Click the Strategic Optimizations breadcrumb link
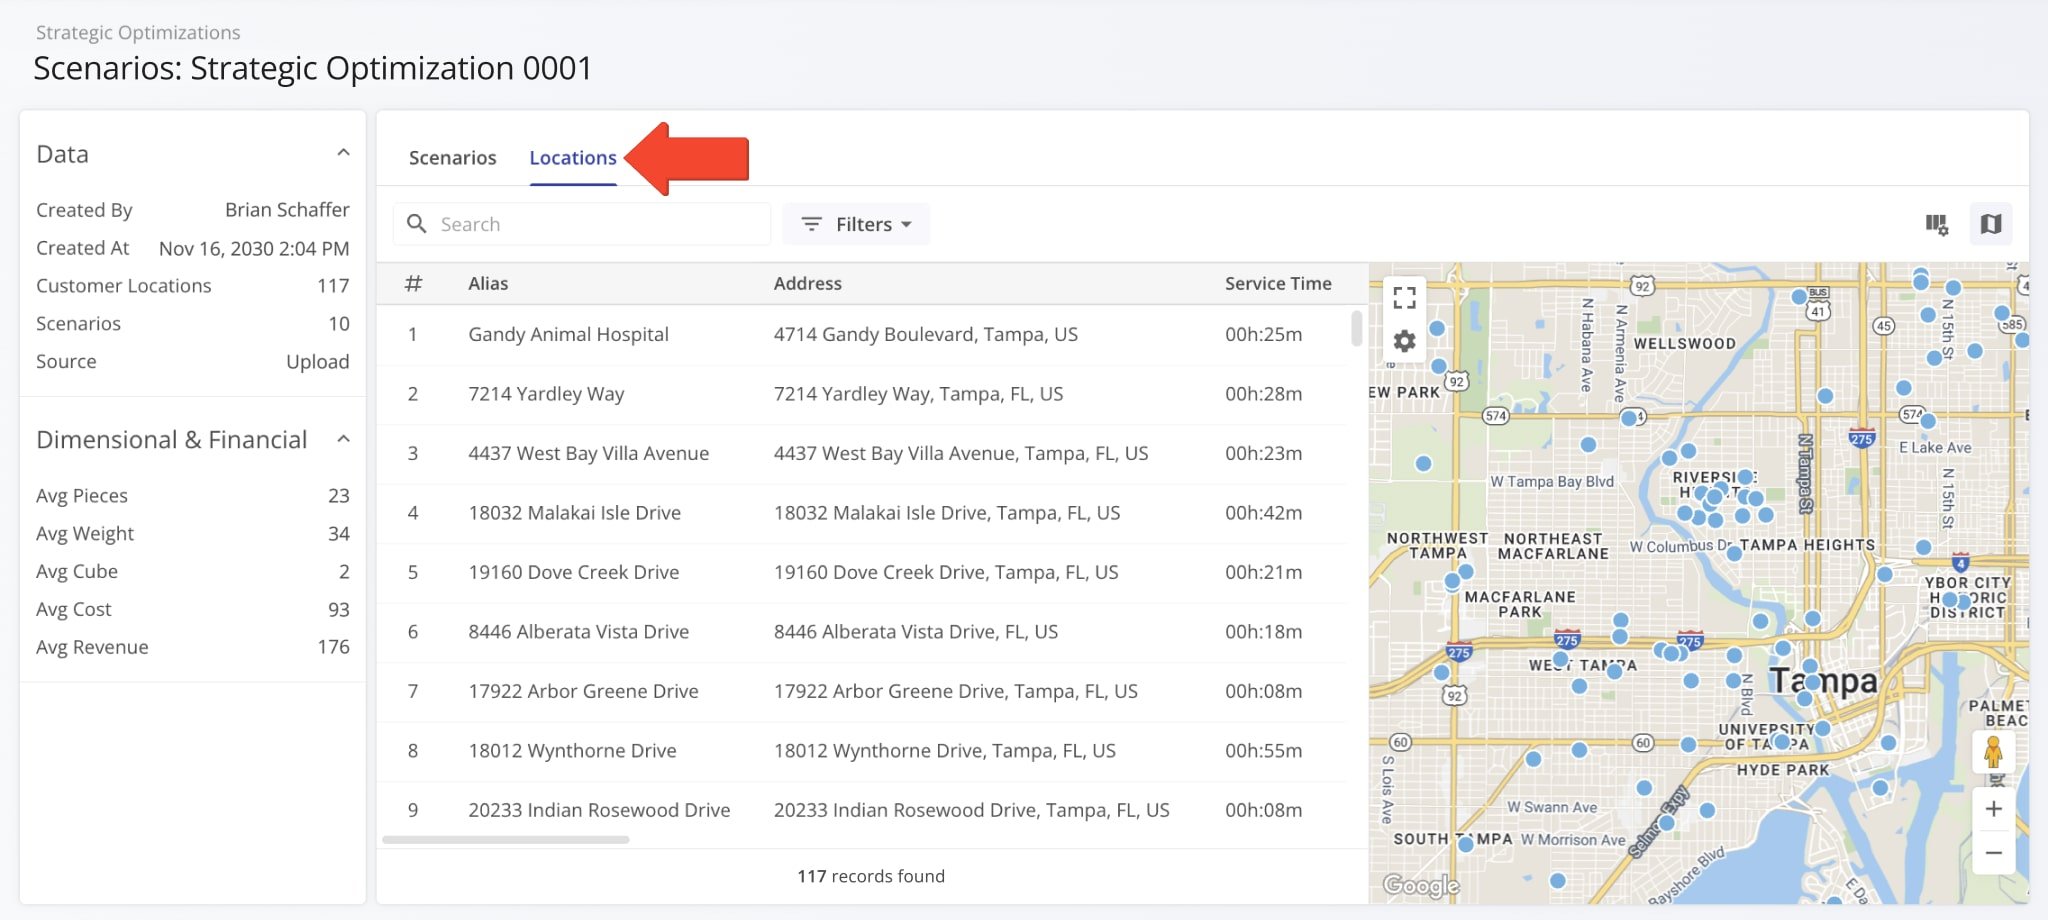 tap(138, 32)
